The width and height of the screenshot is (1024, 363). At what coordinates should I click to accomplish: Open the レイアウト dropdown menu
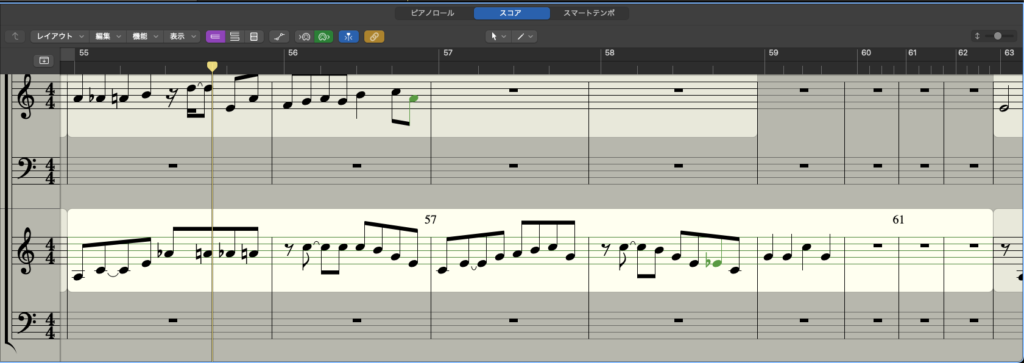(x=59, y=37)
